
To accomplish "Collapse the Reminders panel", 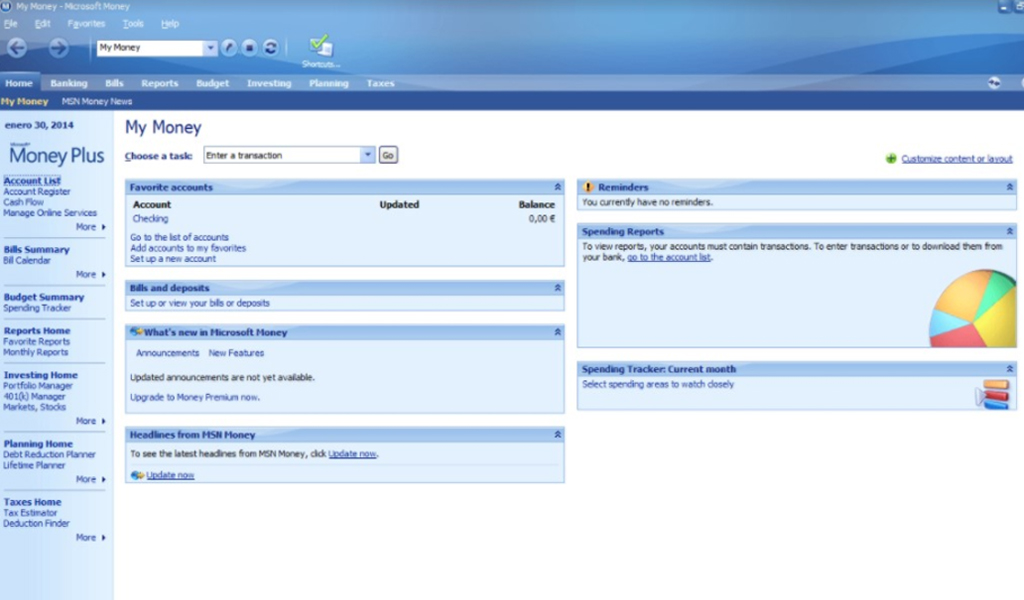I will (x=1009, y=186).
